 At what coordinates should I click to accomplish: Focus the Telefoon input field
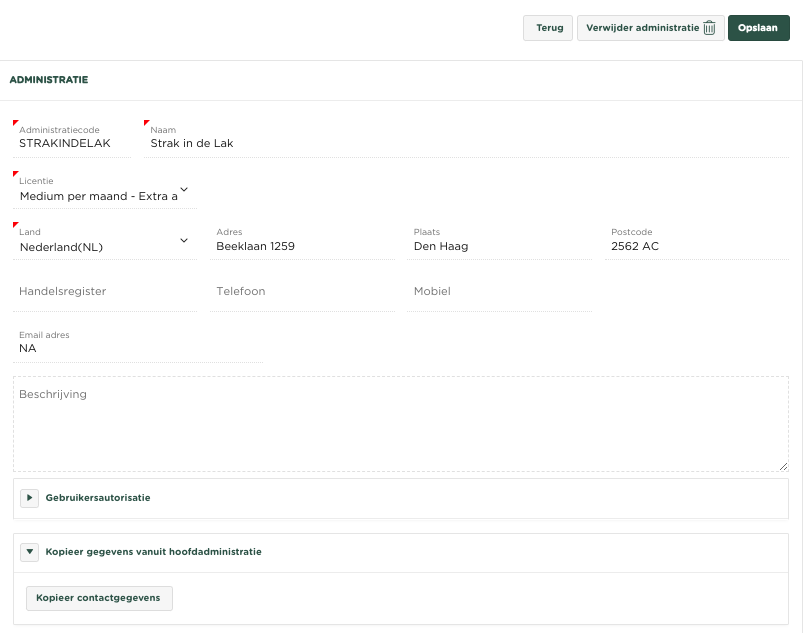(302, 292)
